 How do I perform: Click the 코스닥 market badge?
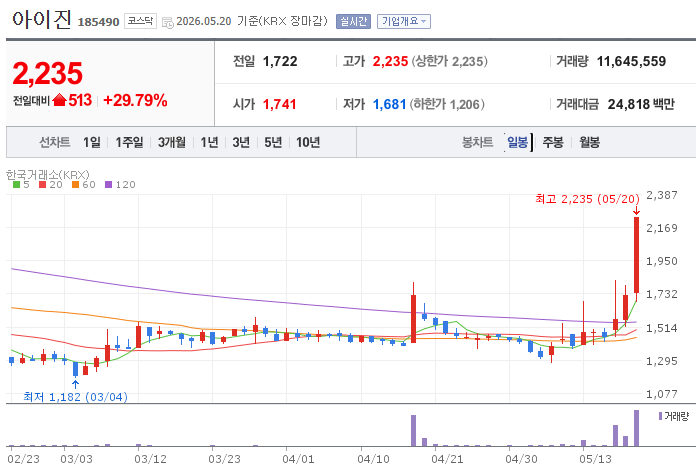coord(140,21)
